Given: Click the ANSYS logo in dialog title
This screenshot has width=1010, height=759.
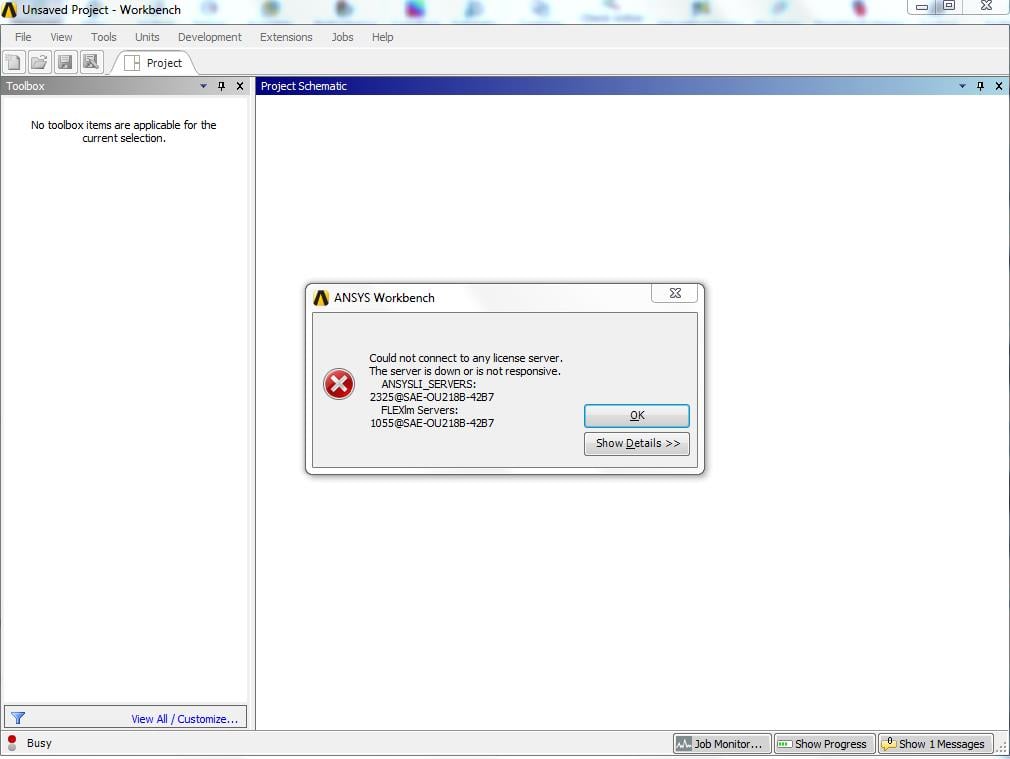Looking at the screenshot, I should (321, 298).
